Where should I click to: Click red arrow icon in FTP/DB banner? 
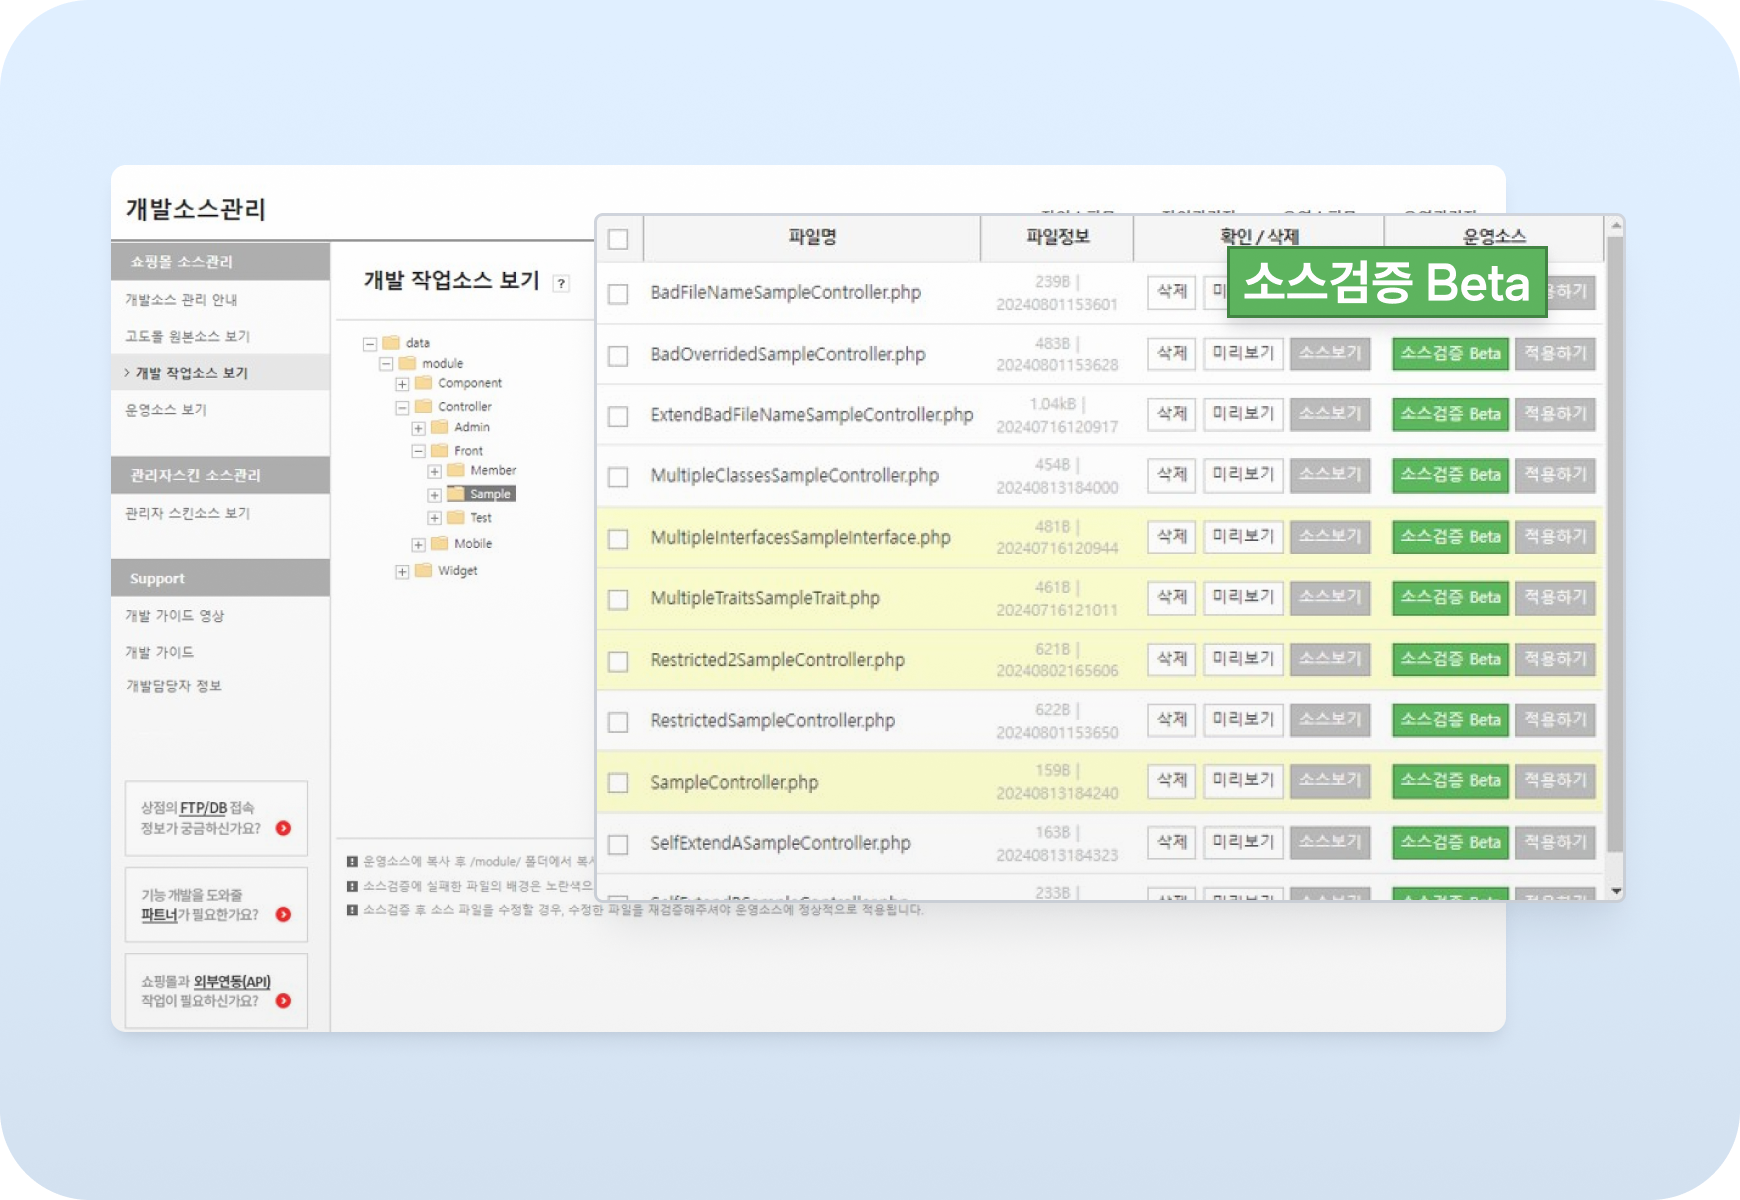[x=284, y=828]
